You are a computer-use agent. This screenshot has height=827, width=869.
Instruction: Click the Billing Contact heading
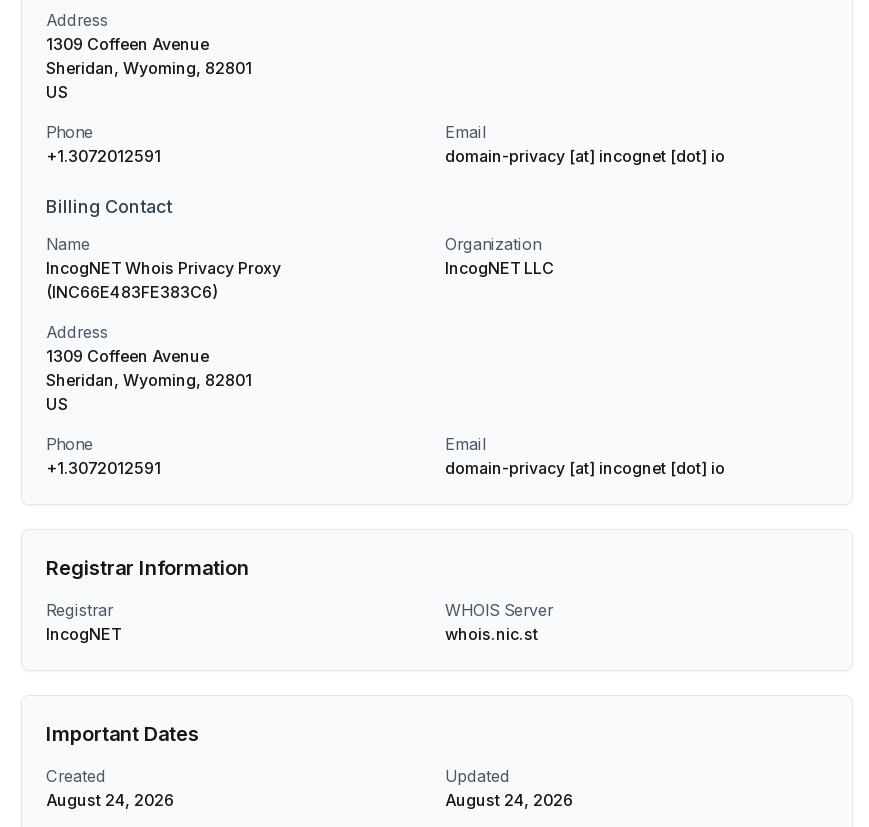109,207
